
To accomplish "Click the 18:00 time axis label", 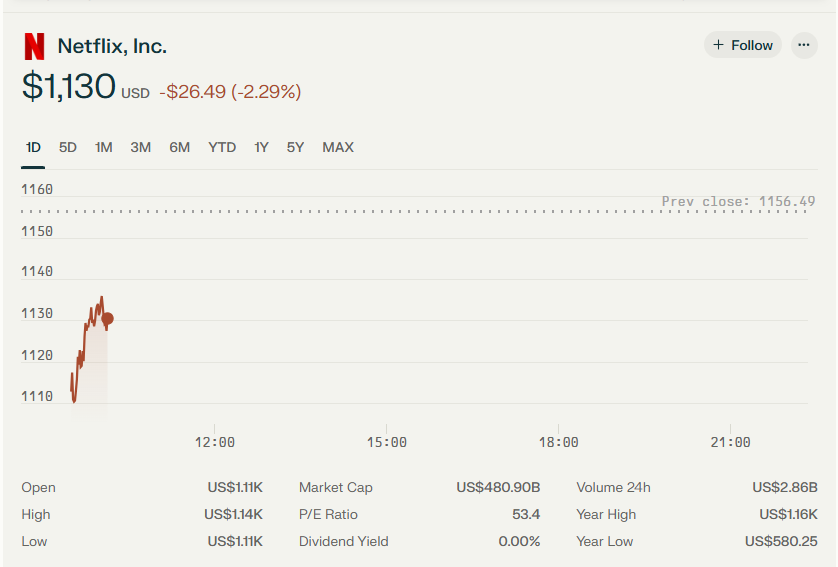I will point(558,442).
